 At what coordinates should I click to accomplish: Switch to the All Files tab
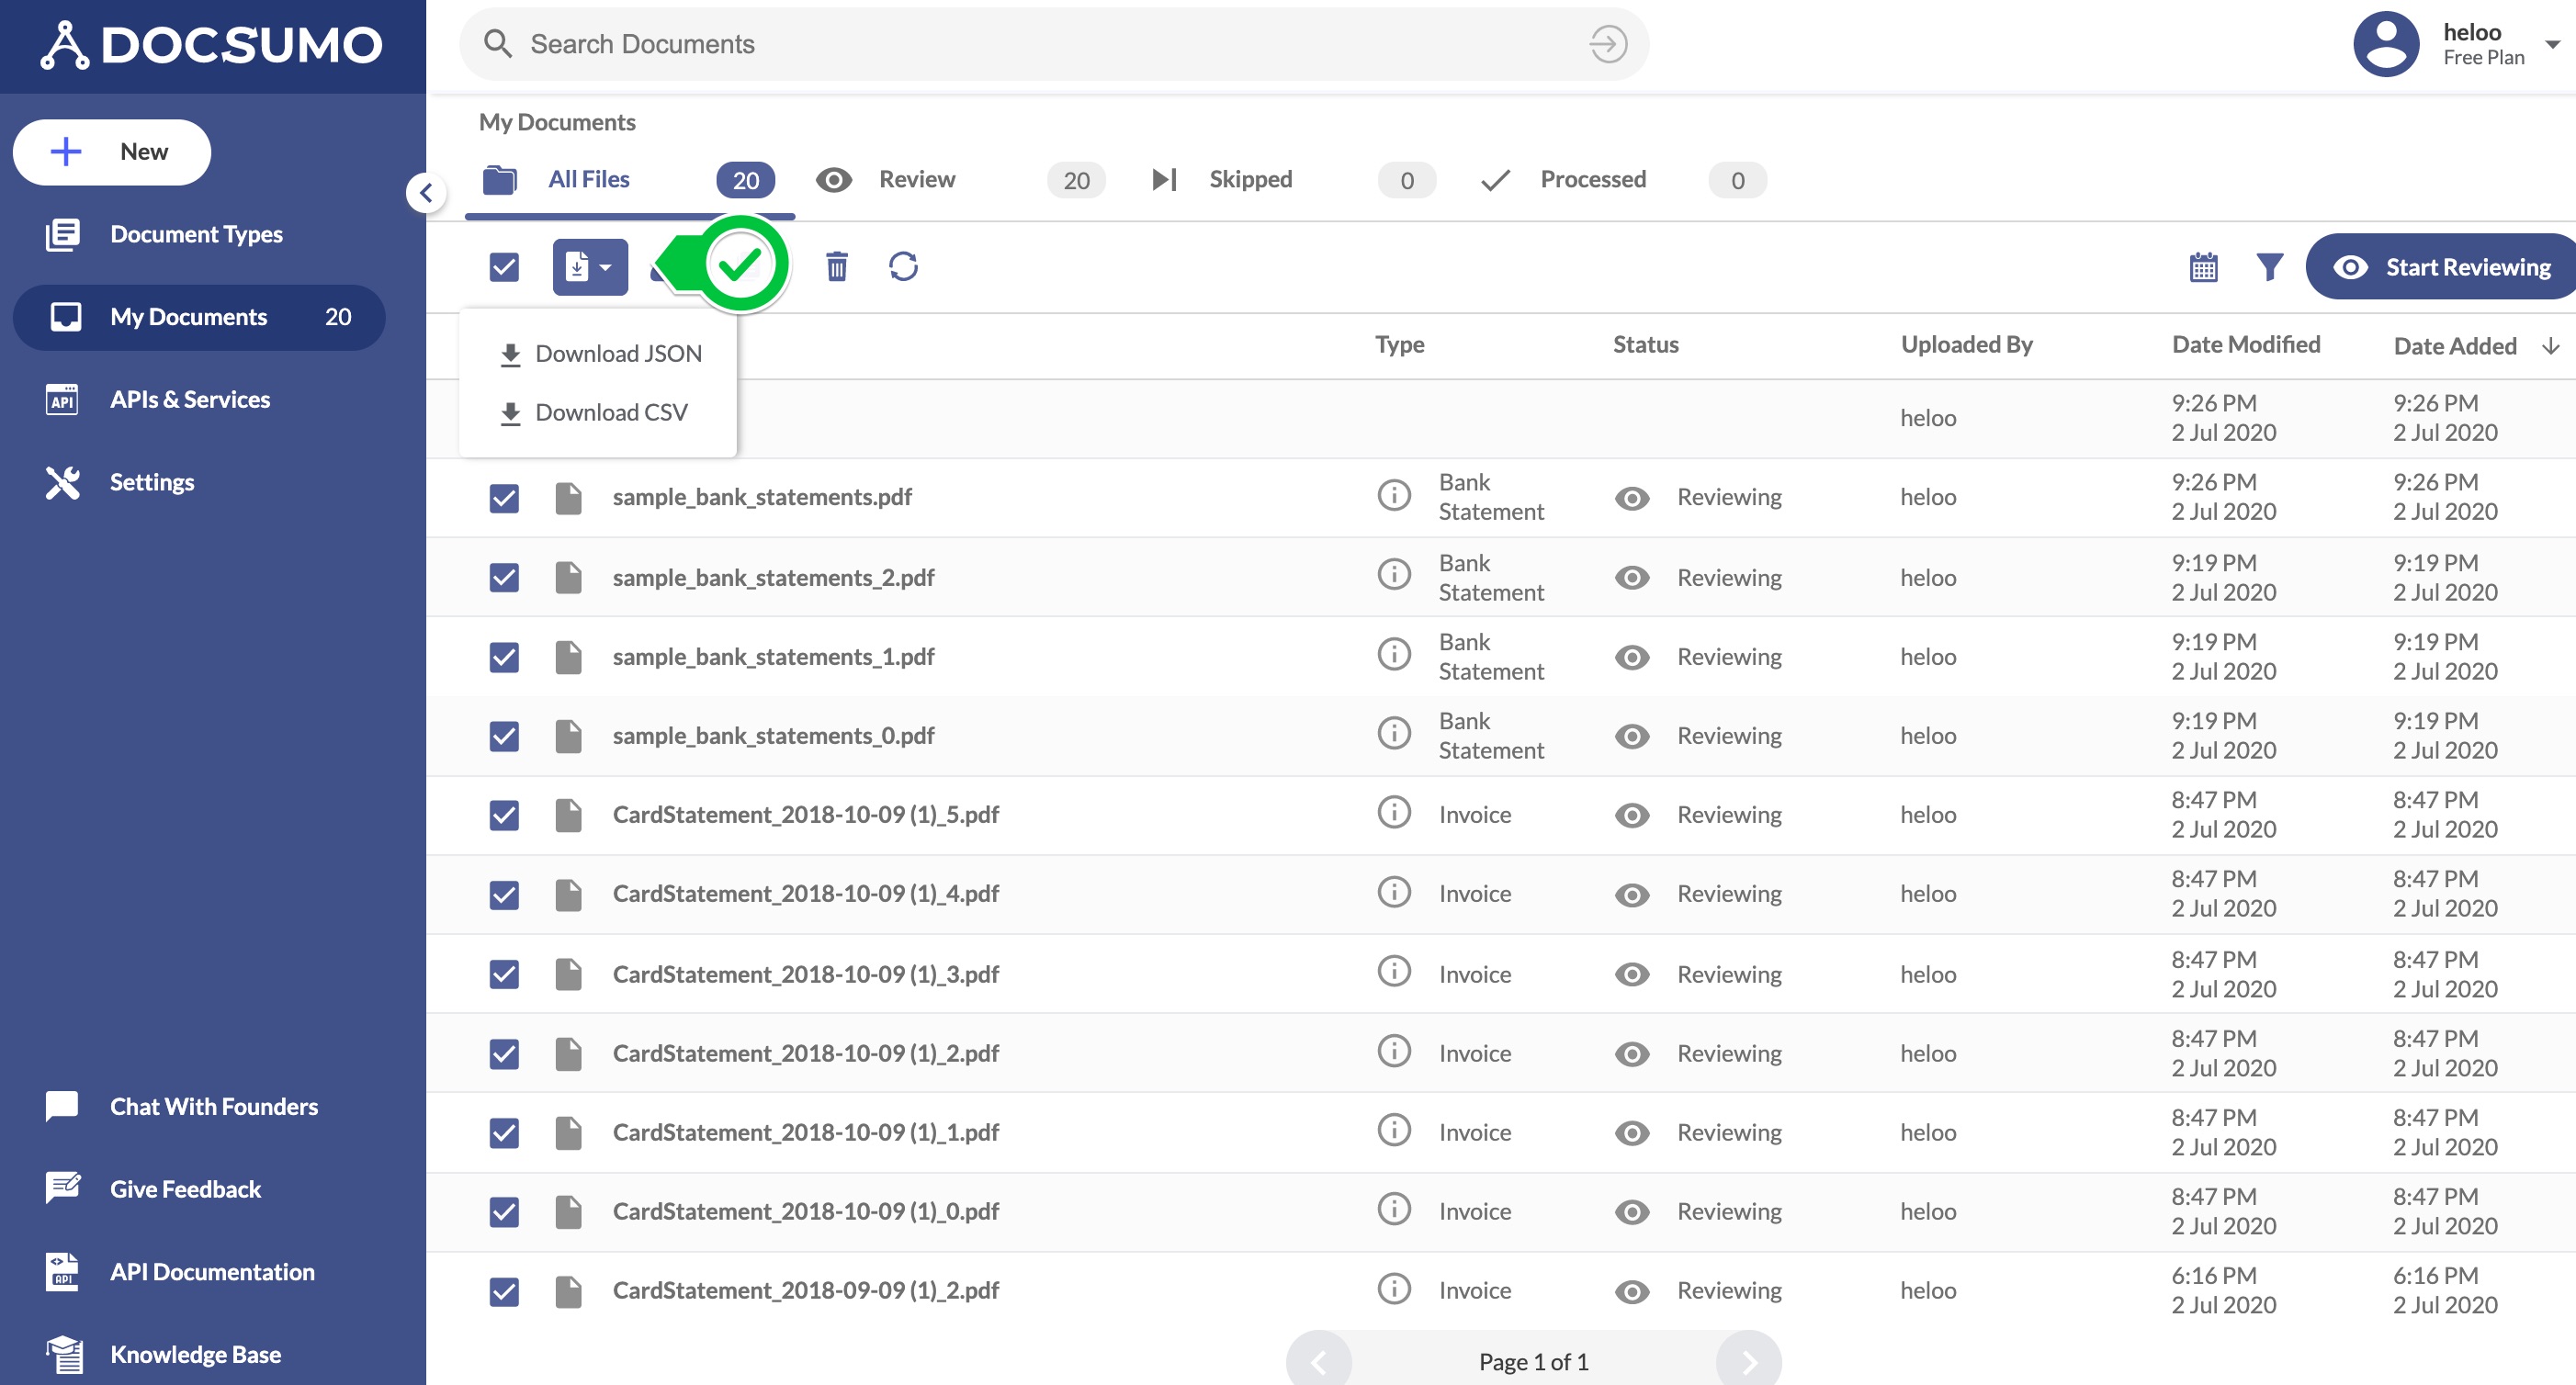(x=630, y=180)
